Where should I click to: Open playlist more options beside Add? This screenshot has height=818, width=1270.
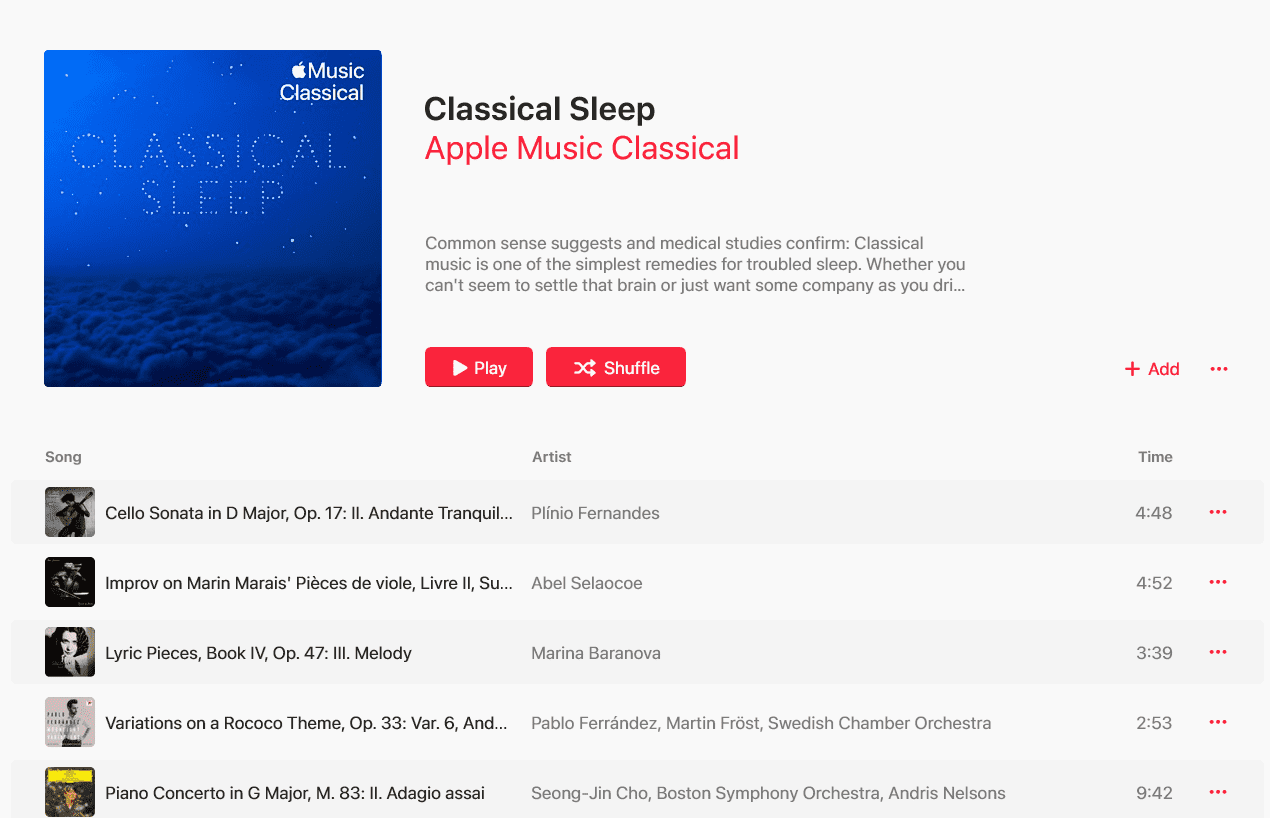pyautogui.click(x=1218, y=369)
